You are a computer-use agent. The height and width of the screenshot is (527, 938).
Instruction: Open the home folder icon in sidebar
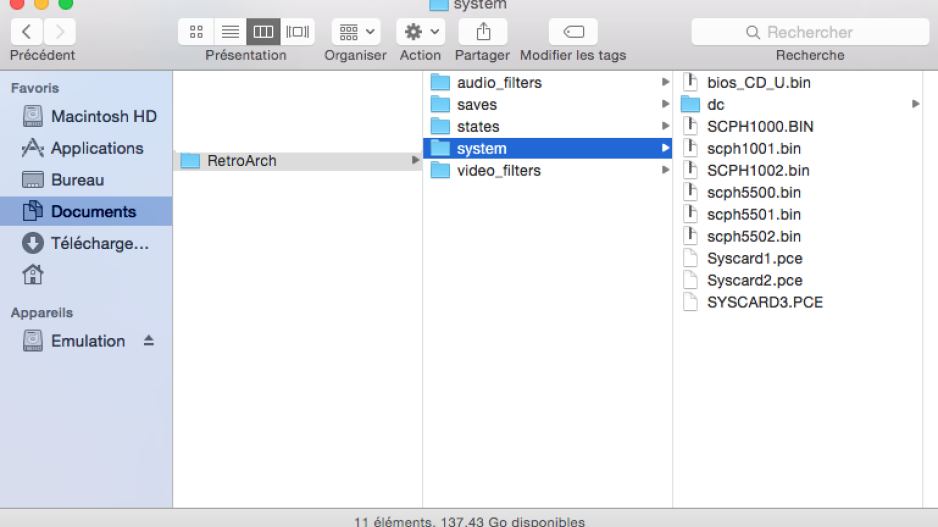(33, 275)
